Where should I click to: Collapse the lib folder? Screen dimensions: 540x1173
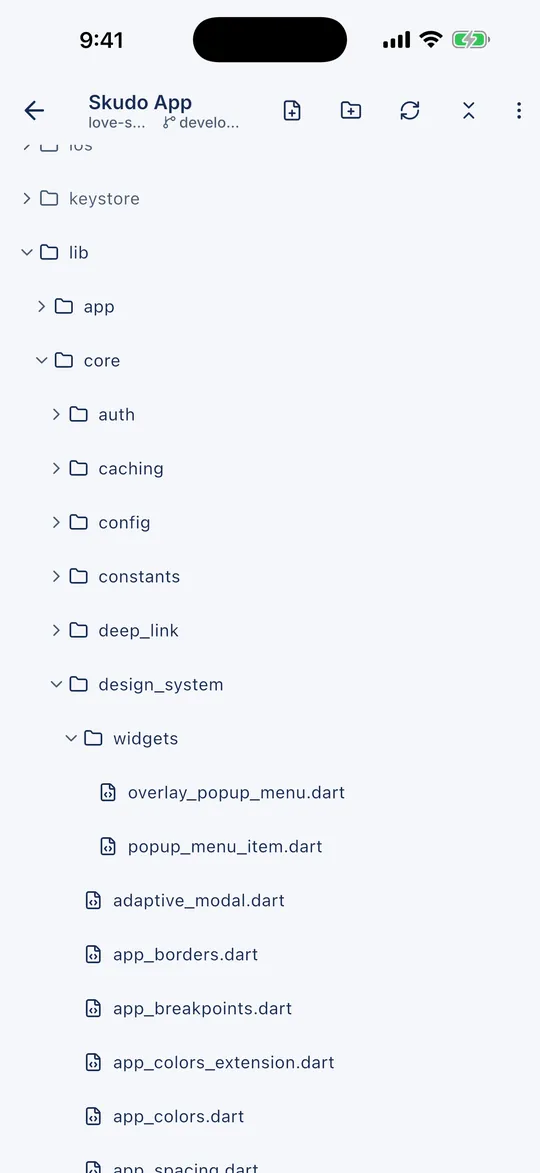pyautogui.click(x=55, y=252)
